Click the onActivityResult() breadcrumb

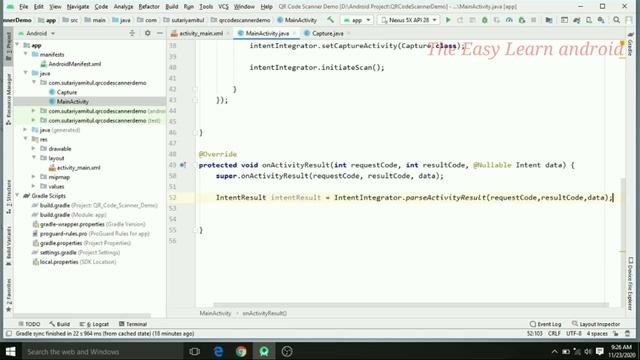click(x=264, y=313)
